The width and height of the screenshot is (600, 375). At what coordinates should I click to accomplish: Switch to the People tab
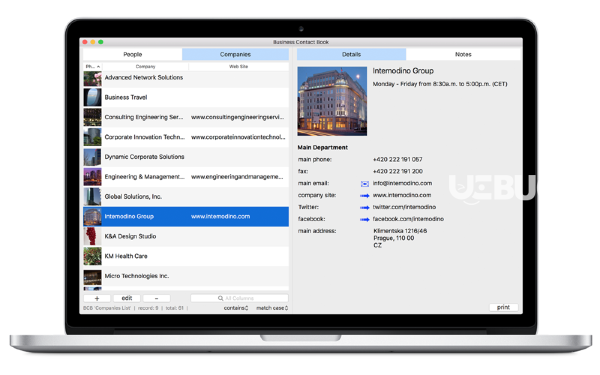pos(132,54)
